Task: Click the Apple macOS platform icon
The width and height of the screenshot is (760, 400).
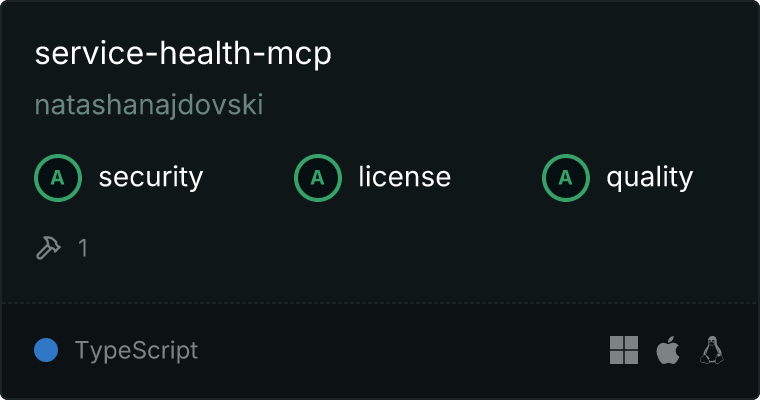Action: point(668,350)
